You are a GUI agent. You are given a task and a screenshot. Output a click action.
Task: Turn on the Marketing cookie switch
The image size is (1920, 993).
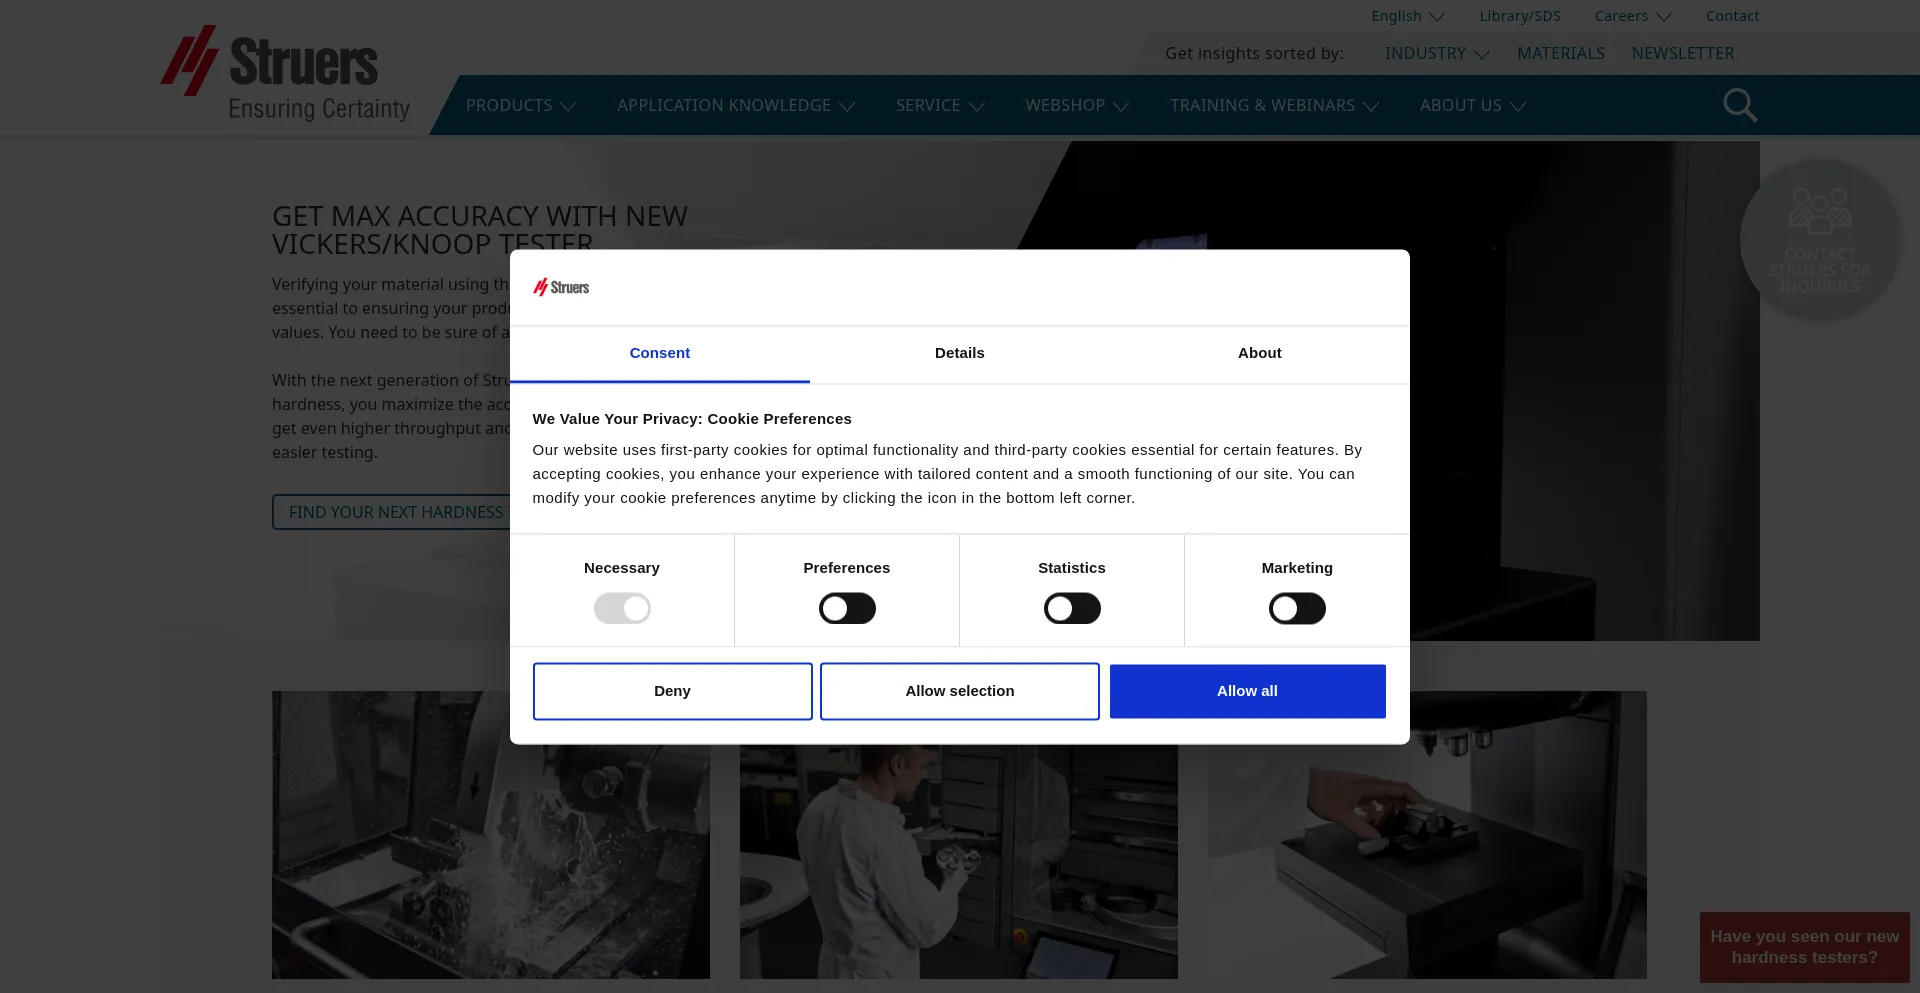pyautogui.click(x=1297, y=608)
